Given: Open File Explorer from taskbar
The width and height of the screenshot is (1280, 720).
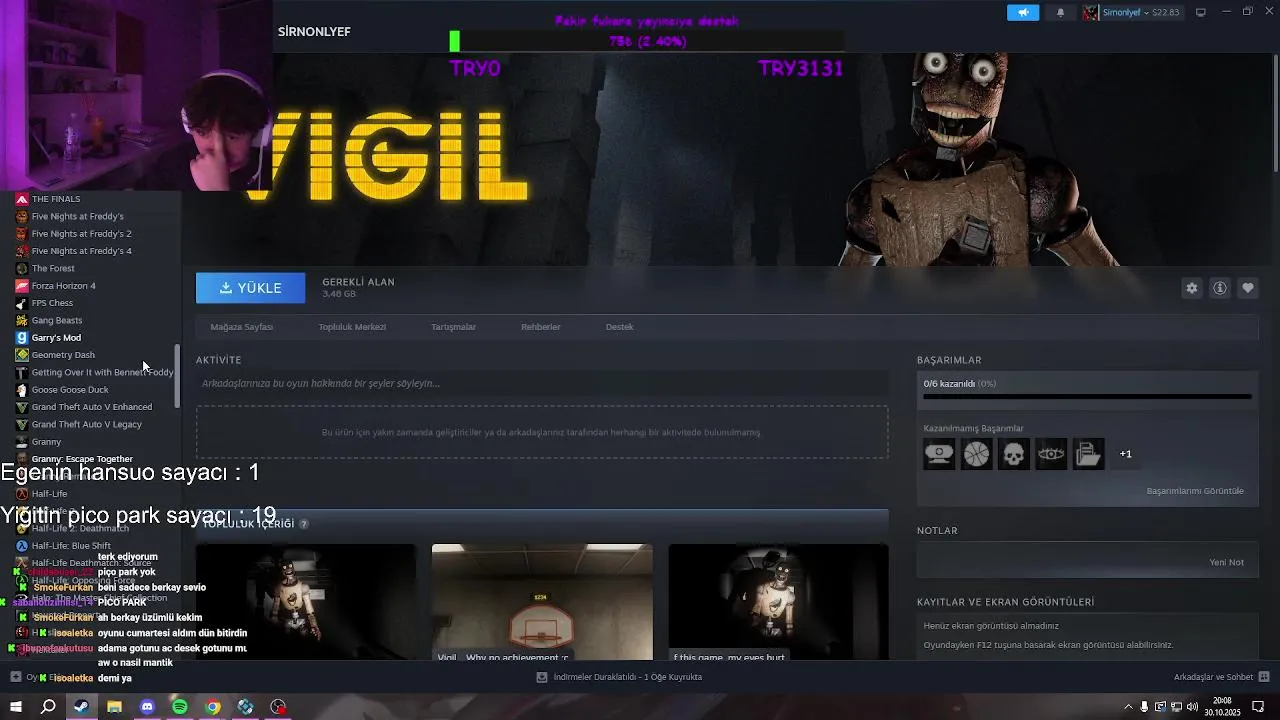Looking at the screenshot, I should [x=114, y=707].
